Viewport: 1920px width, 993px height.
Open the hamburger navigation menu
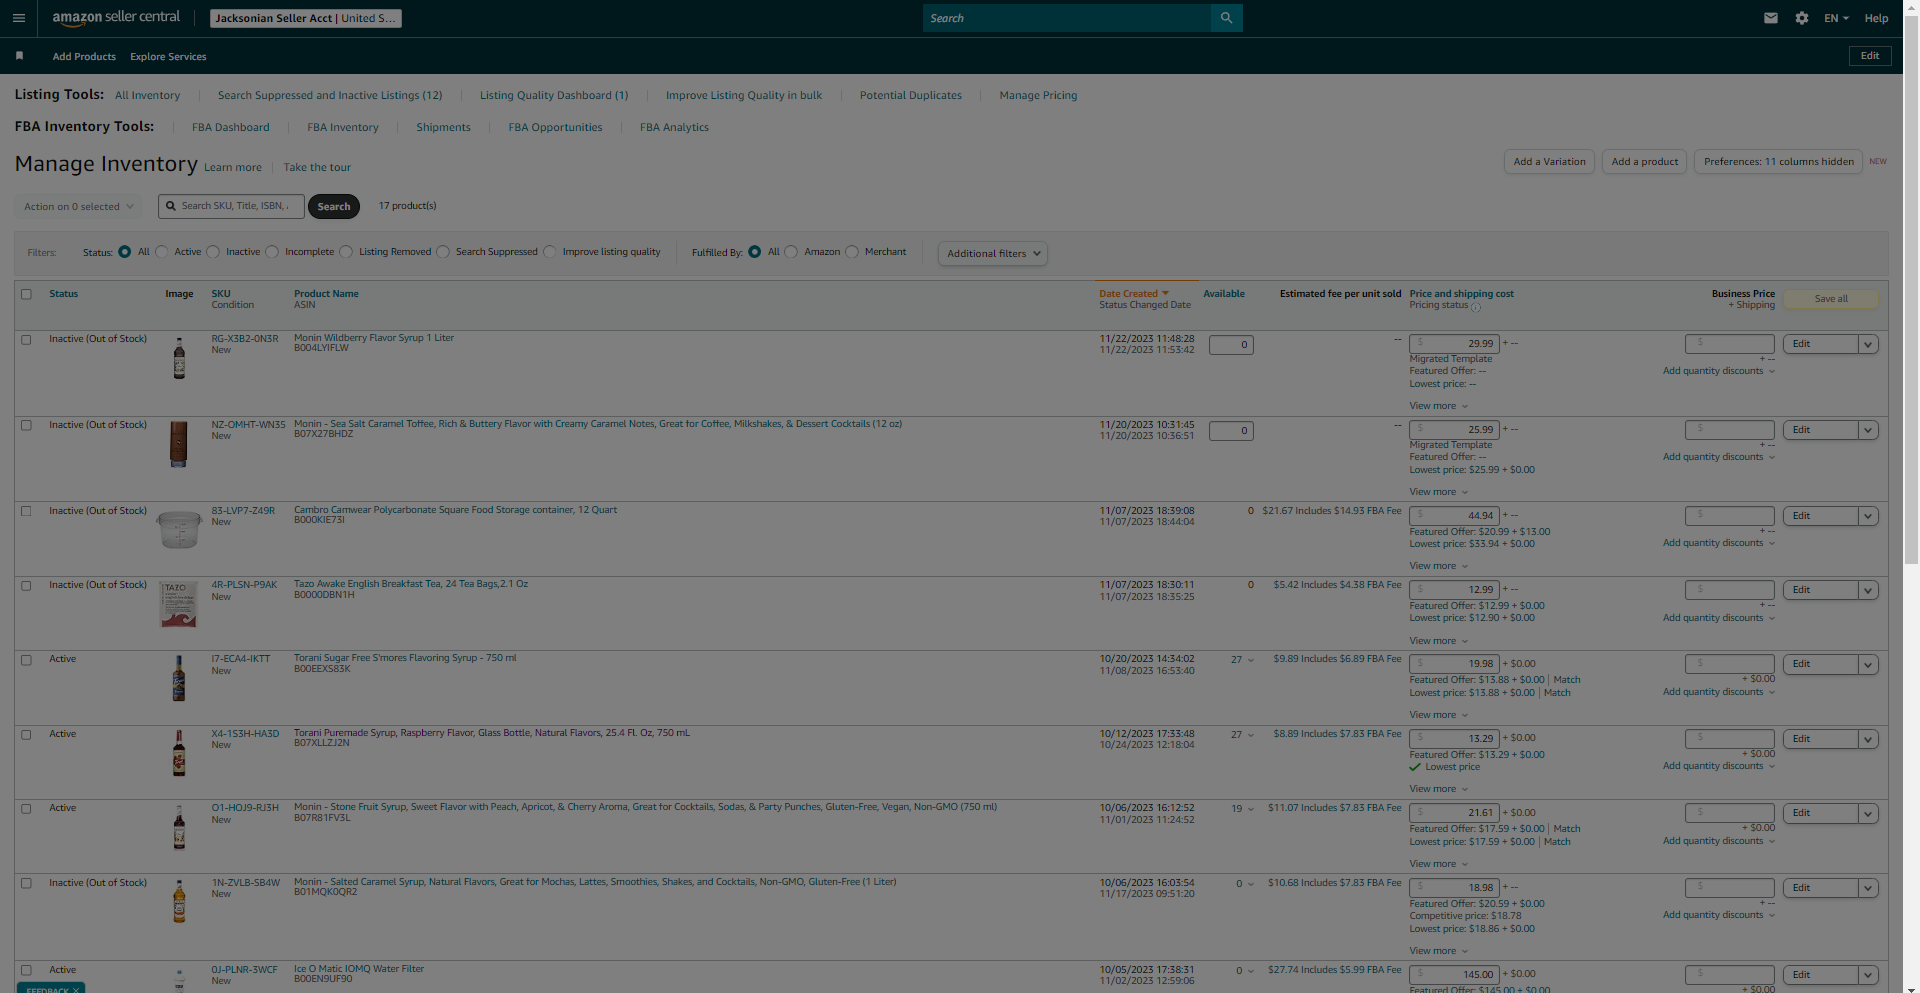[x=18, y=18]
